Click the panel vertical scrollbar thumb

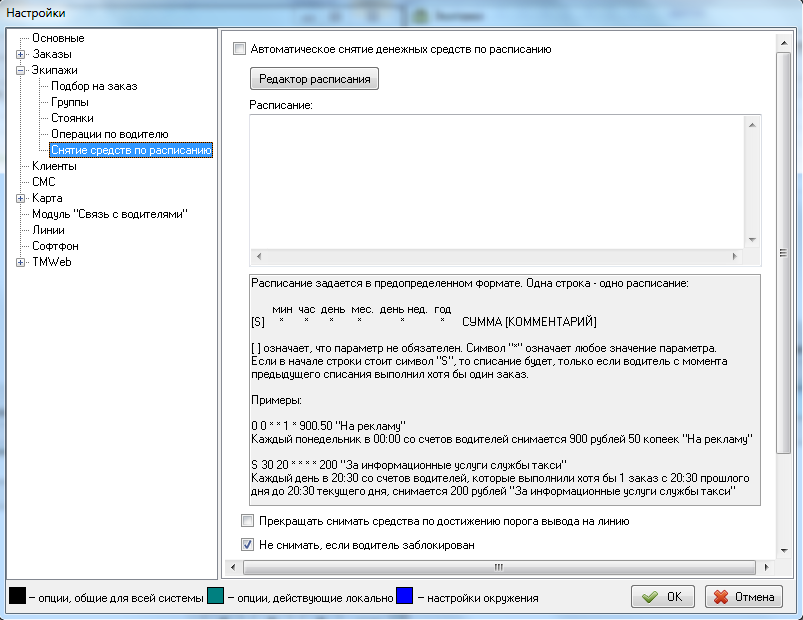coord(784,252)
